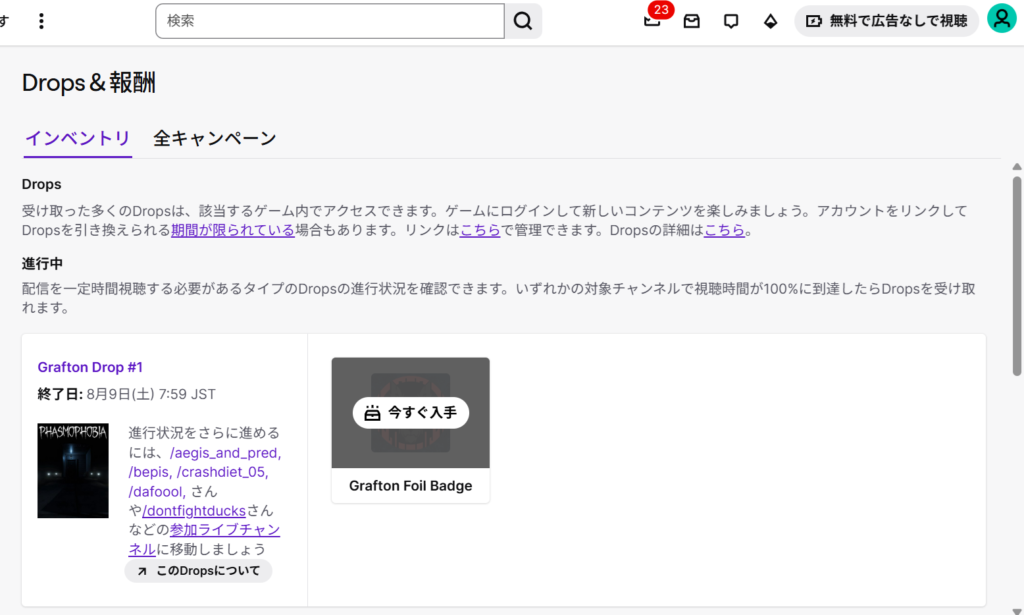Image resolution: width=1024 pixels, height=615 pixels.
Task: Click the scrollbar down arrow
Action: pyautogui.click(x=1017, y=611)
